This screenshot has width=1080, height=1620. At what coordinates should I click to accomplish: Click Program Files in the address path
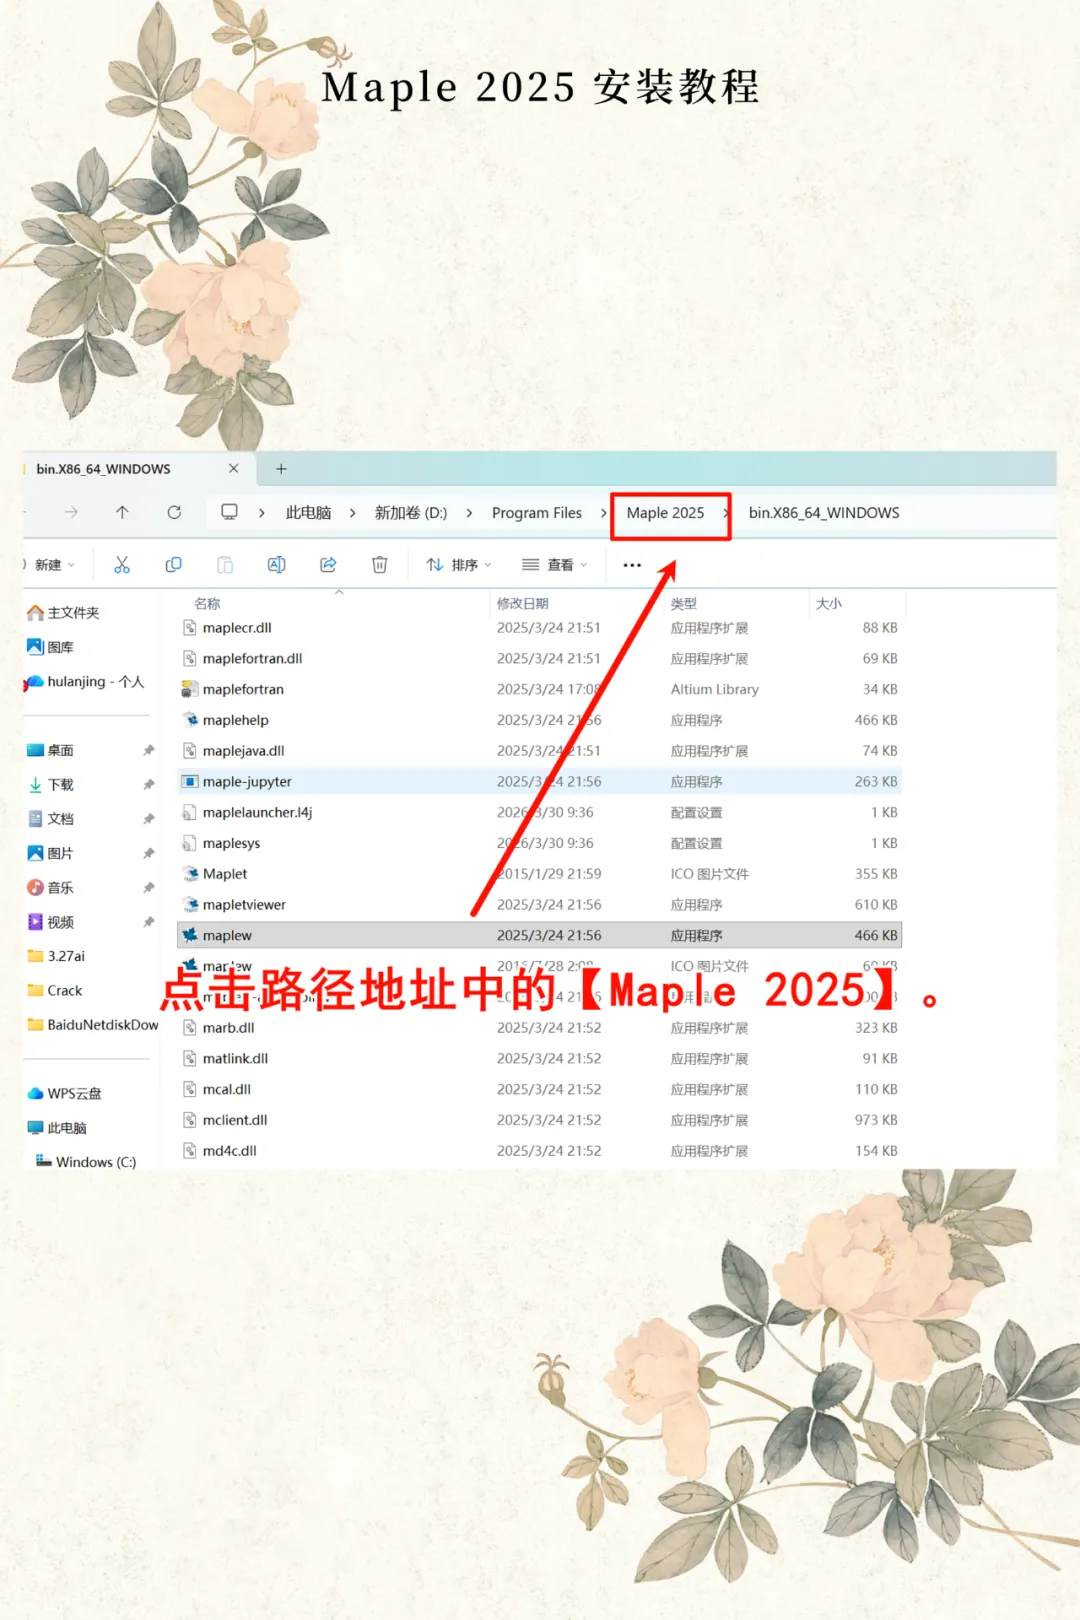537,512
